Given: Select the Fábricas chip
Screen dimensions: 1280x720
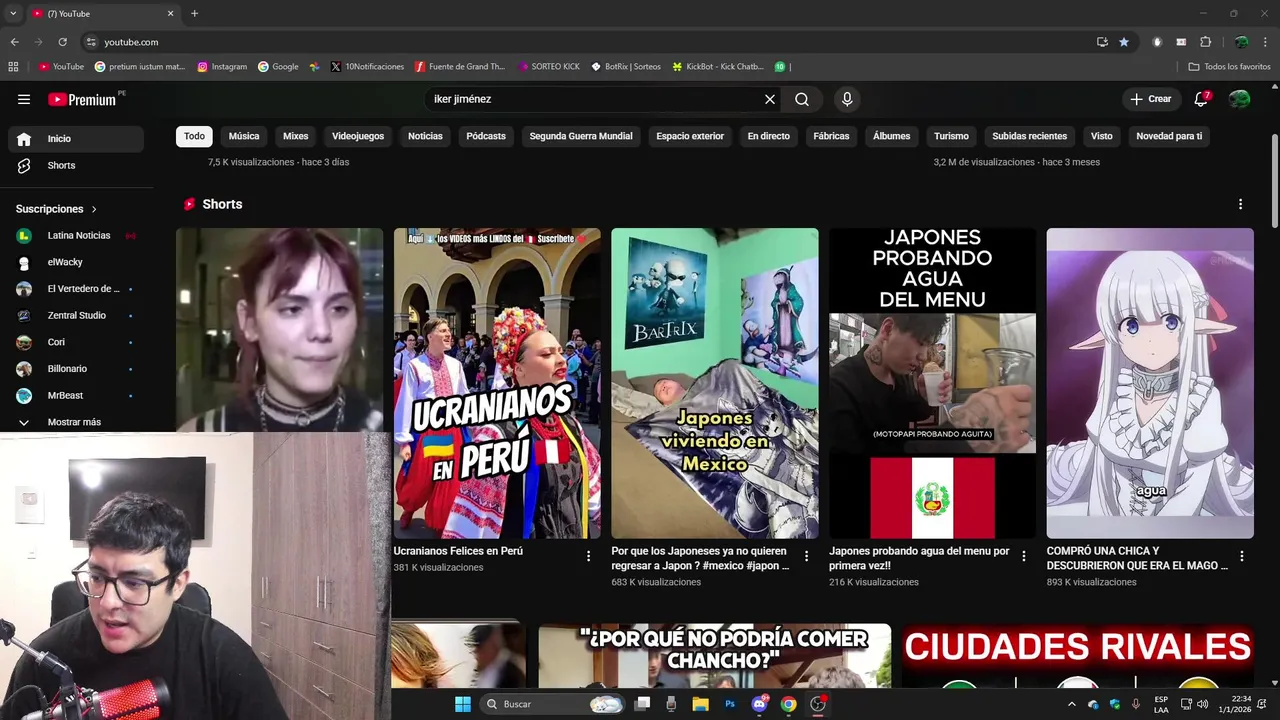Looking at the screenshot, I should pos(831,136).
